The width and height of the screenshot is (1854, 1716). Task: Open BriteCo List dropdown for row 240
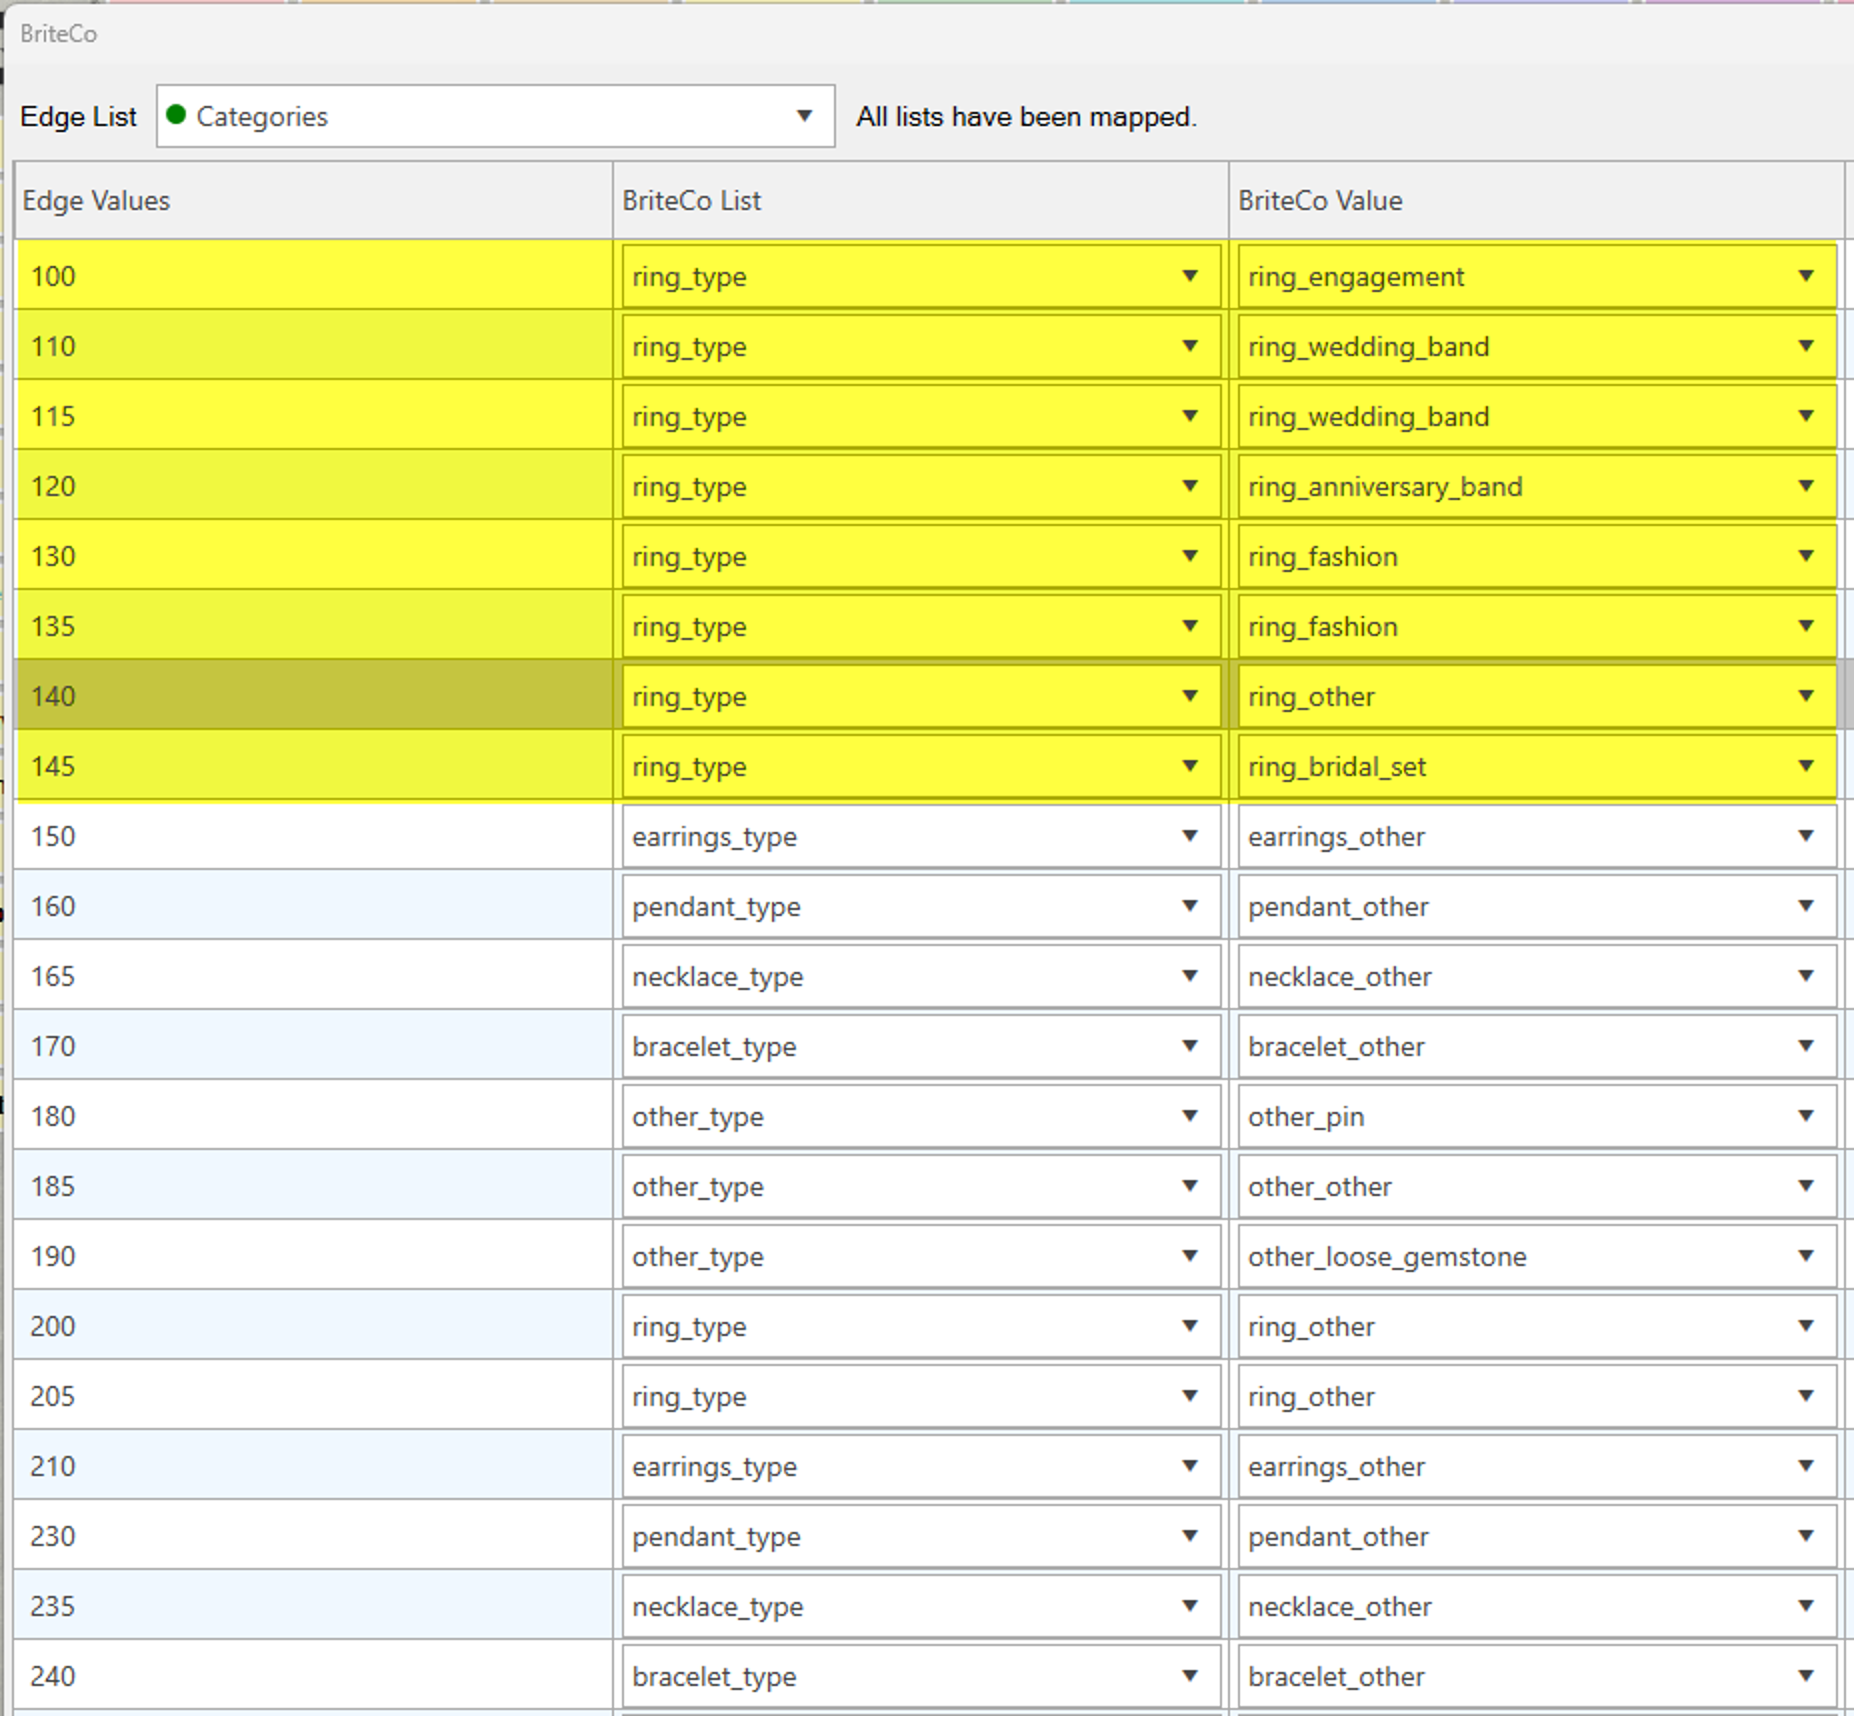pos(1189,1676)
